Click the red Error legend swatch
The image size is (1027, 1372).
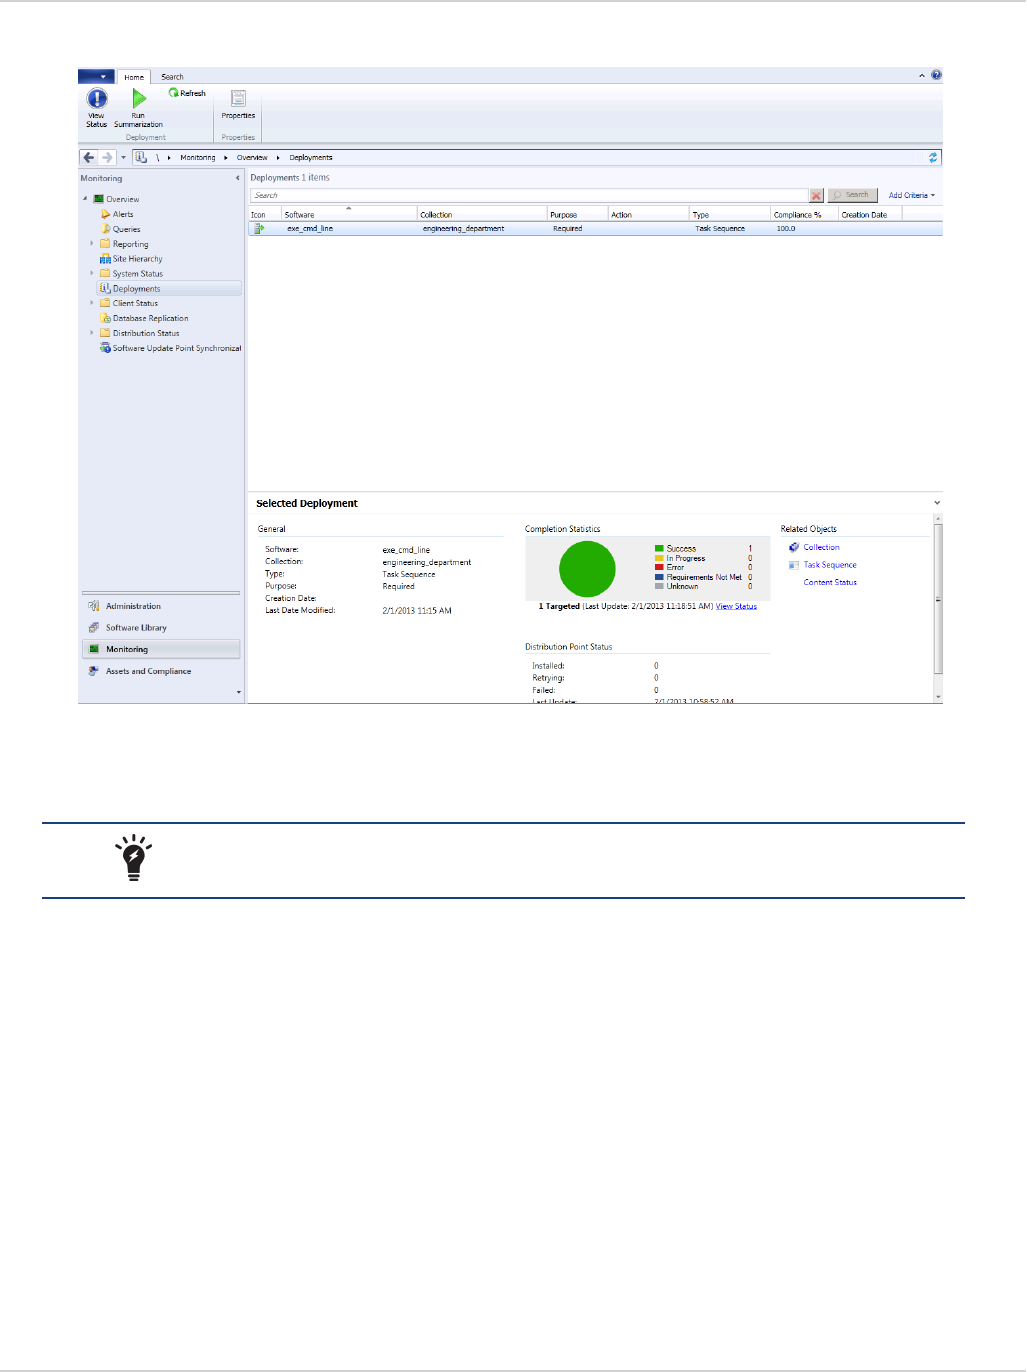[x=659, y=567]
